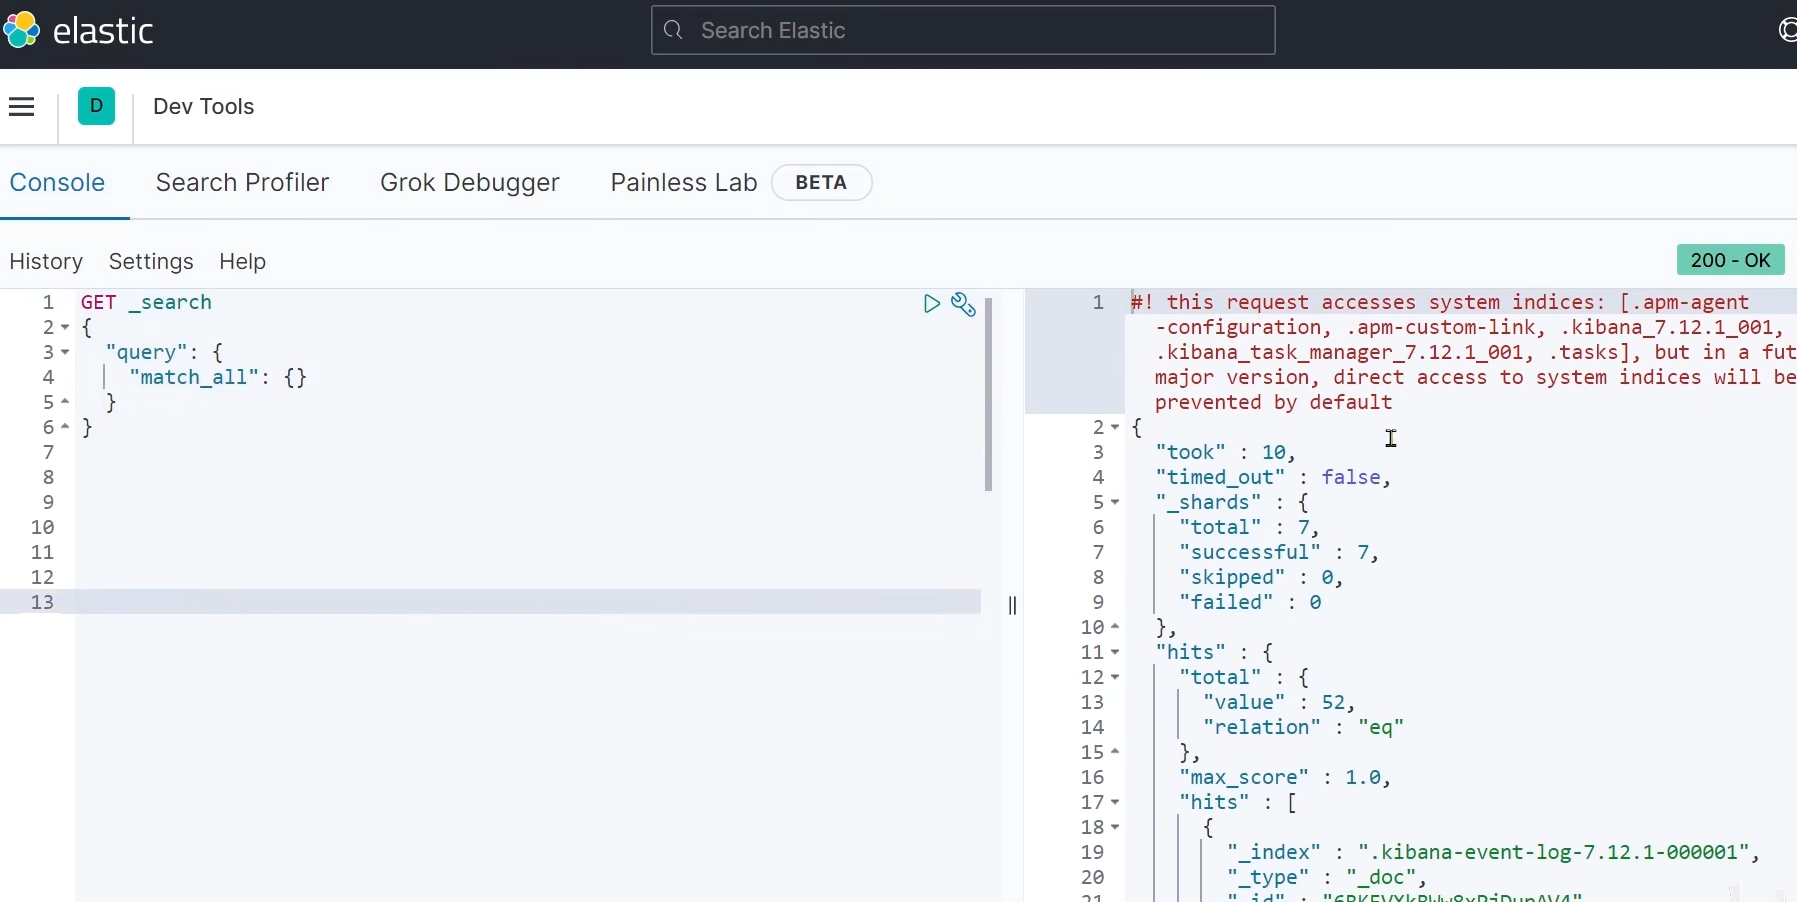This screenshot has width=1797, height=902.
Task: Click editor line number 10
Action: click(43, 528)
